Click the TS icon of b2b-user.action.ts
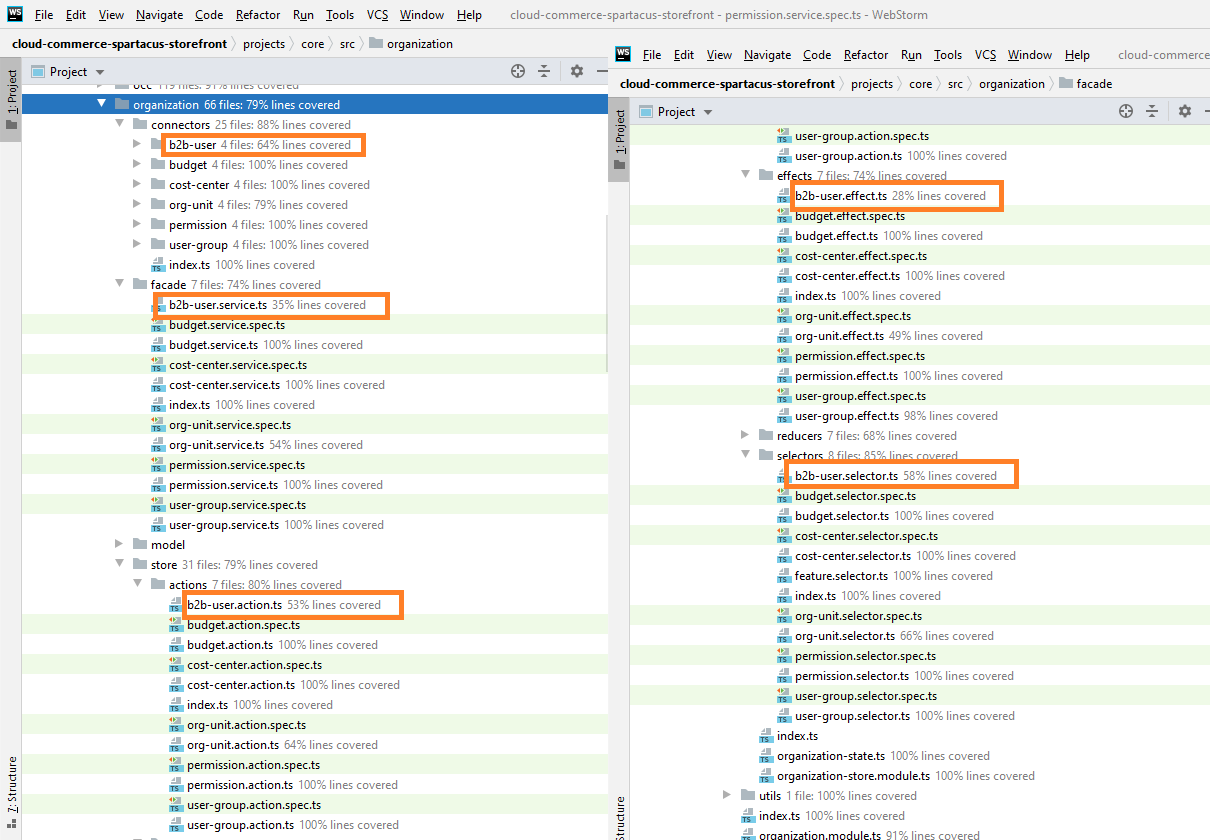The width and height of the screenshot is (1210, 840). click(x=176, y=605)
